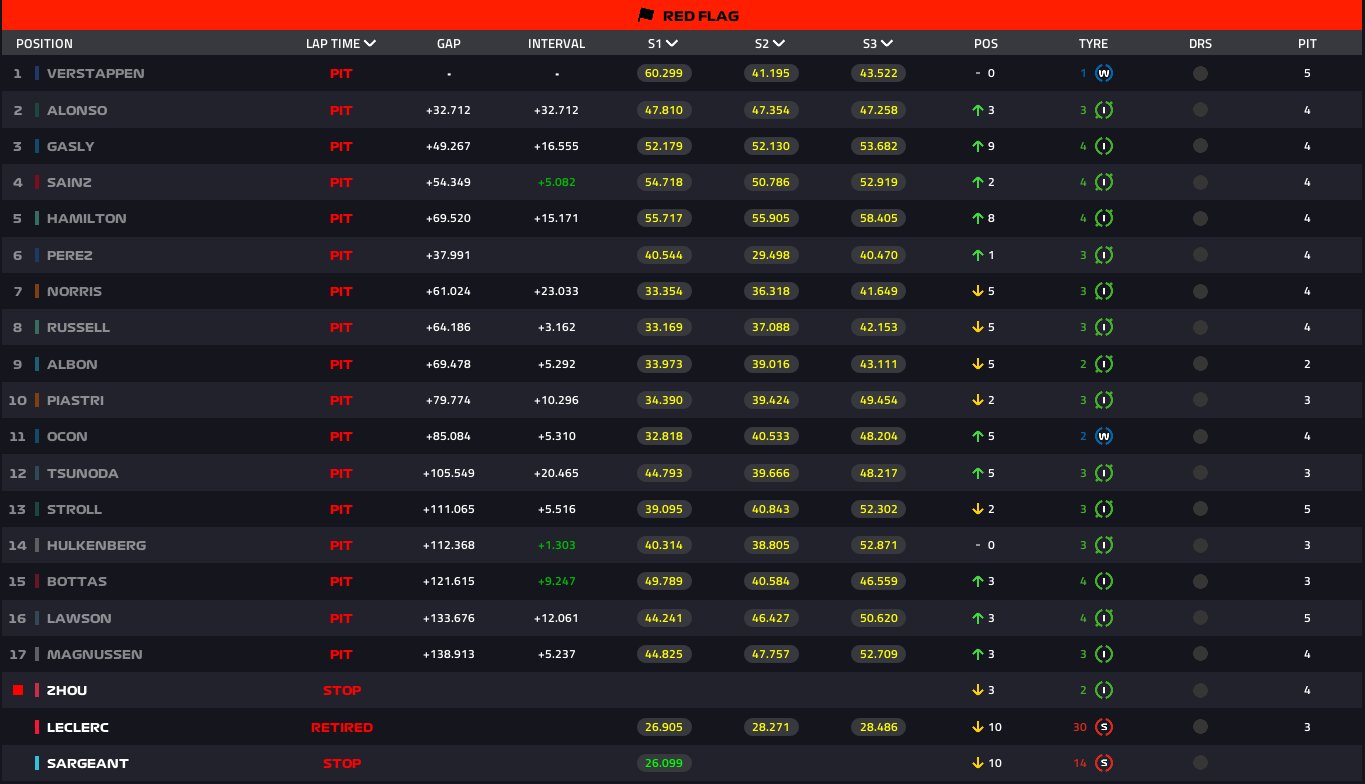Click Ocon's wet tyre icon
Screen dimensions: 1365x784
[x=1104, y=436]
